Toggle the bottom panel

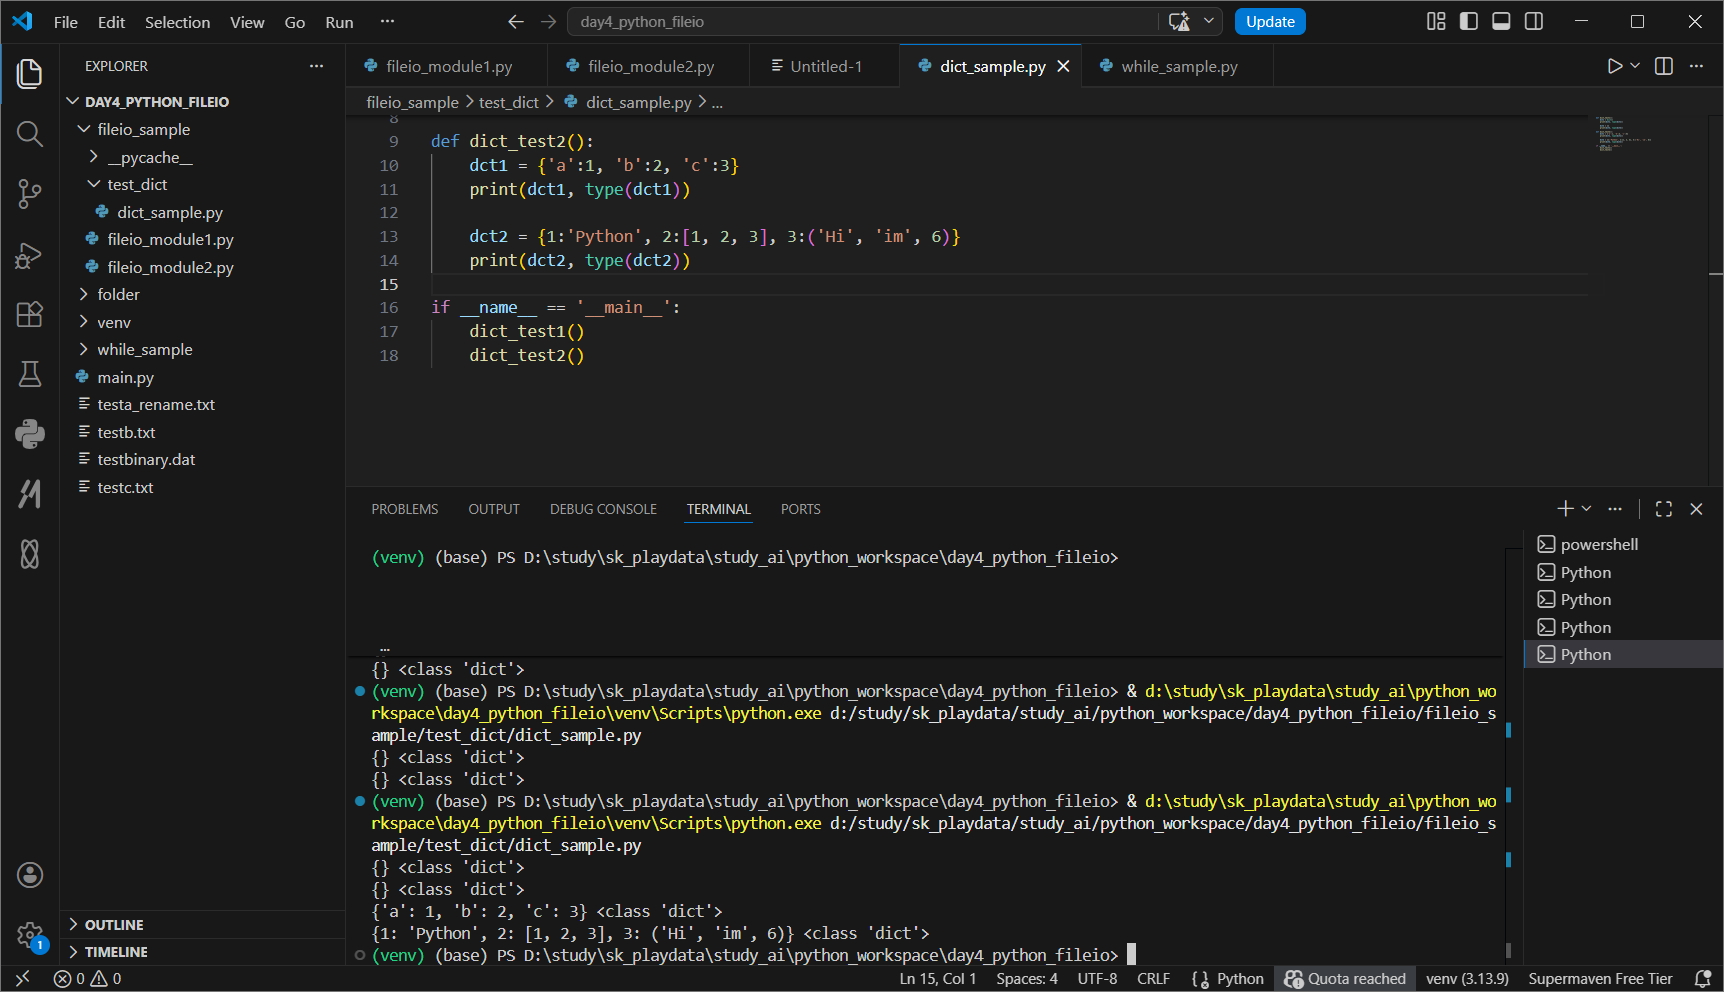click(1501, 21)
